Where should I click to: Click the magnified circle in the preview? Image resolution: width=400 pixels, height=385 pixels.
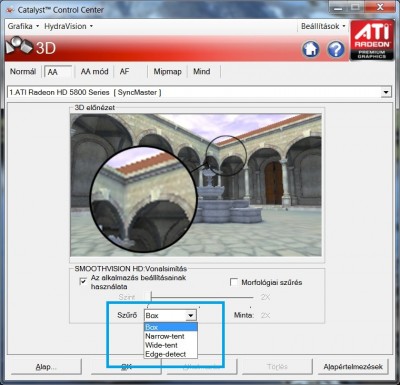pos(144,200)
